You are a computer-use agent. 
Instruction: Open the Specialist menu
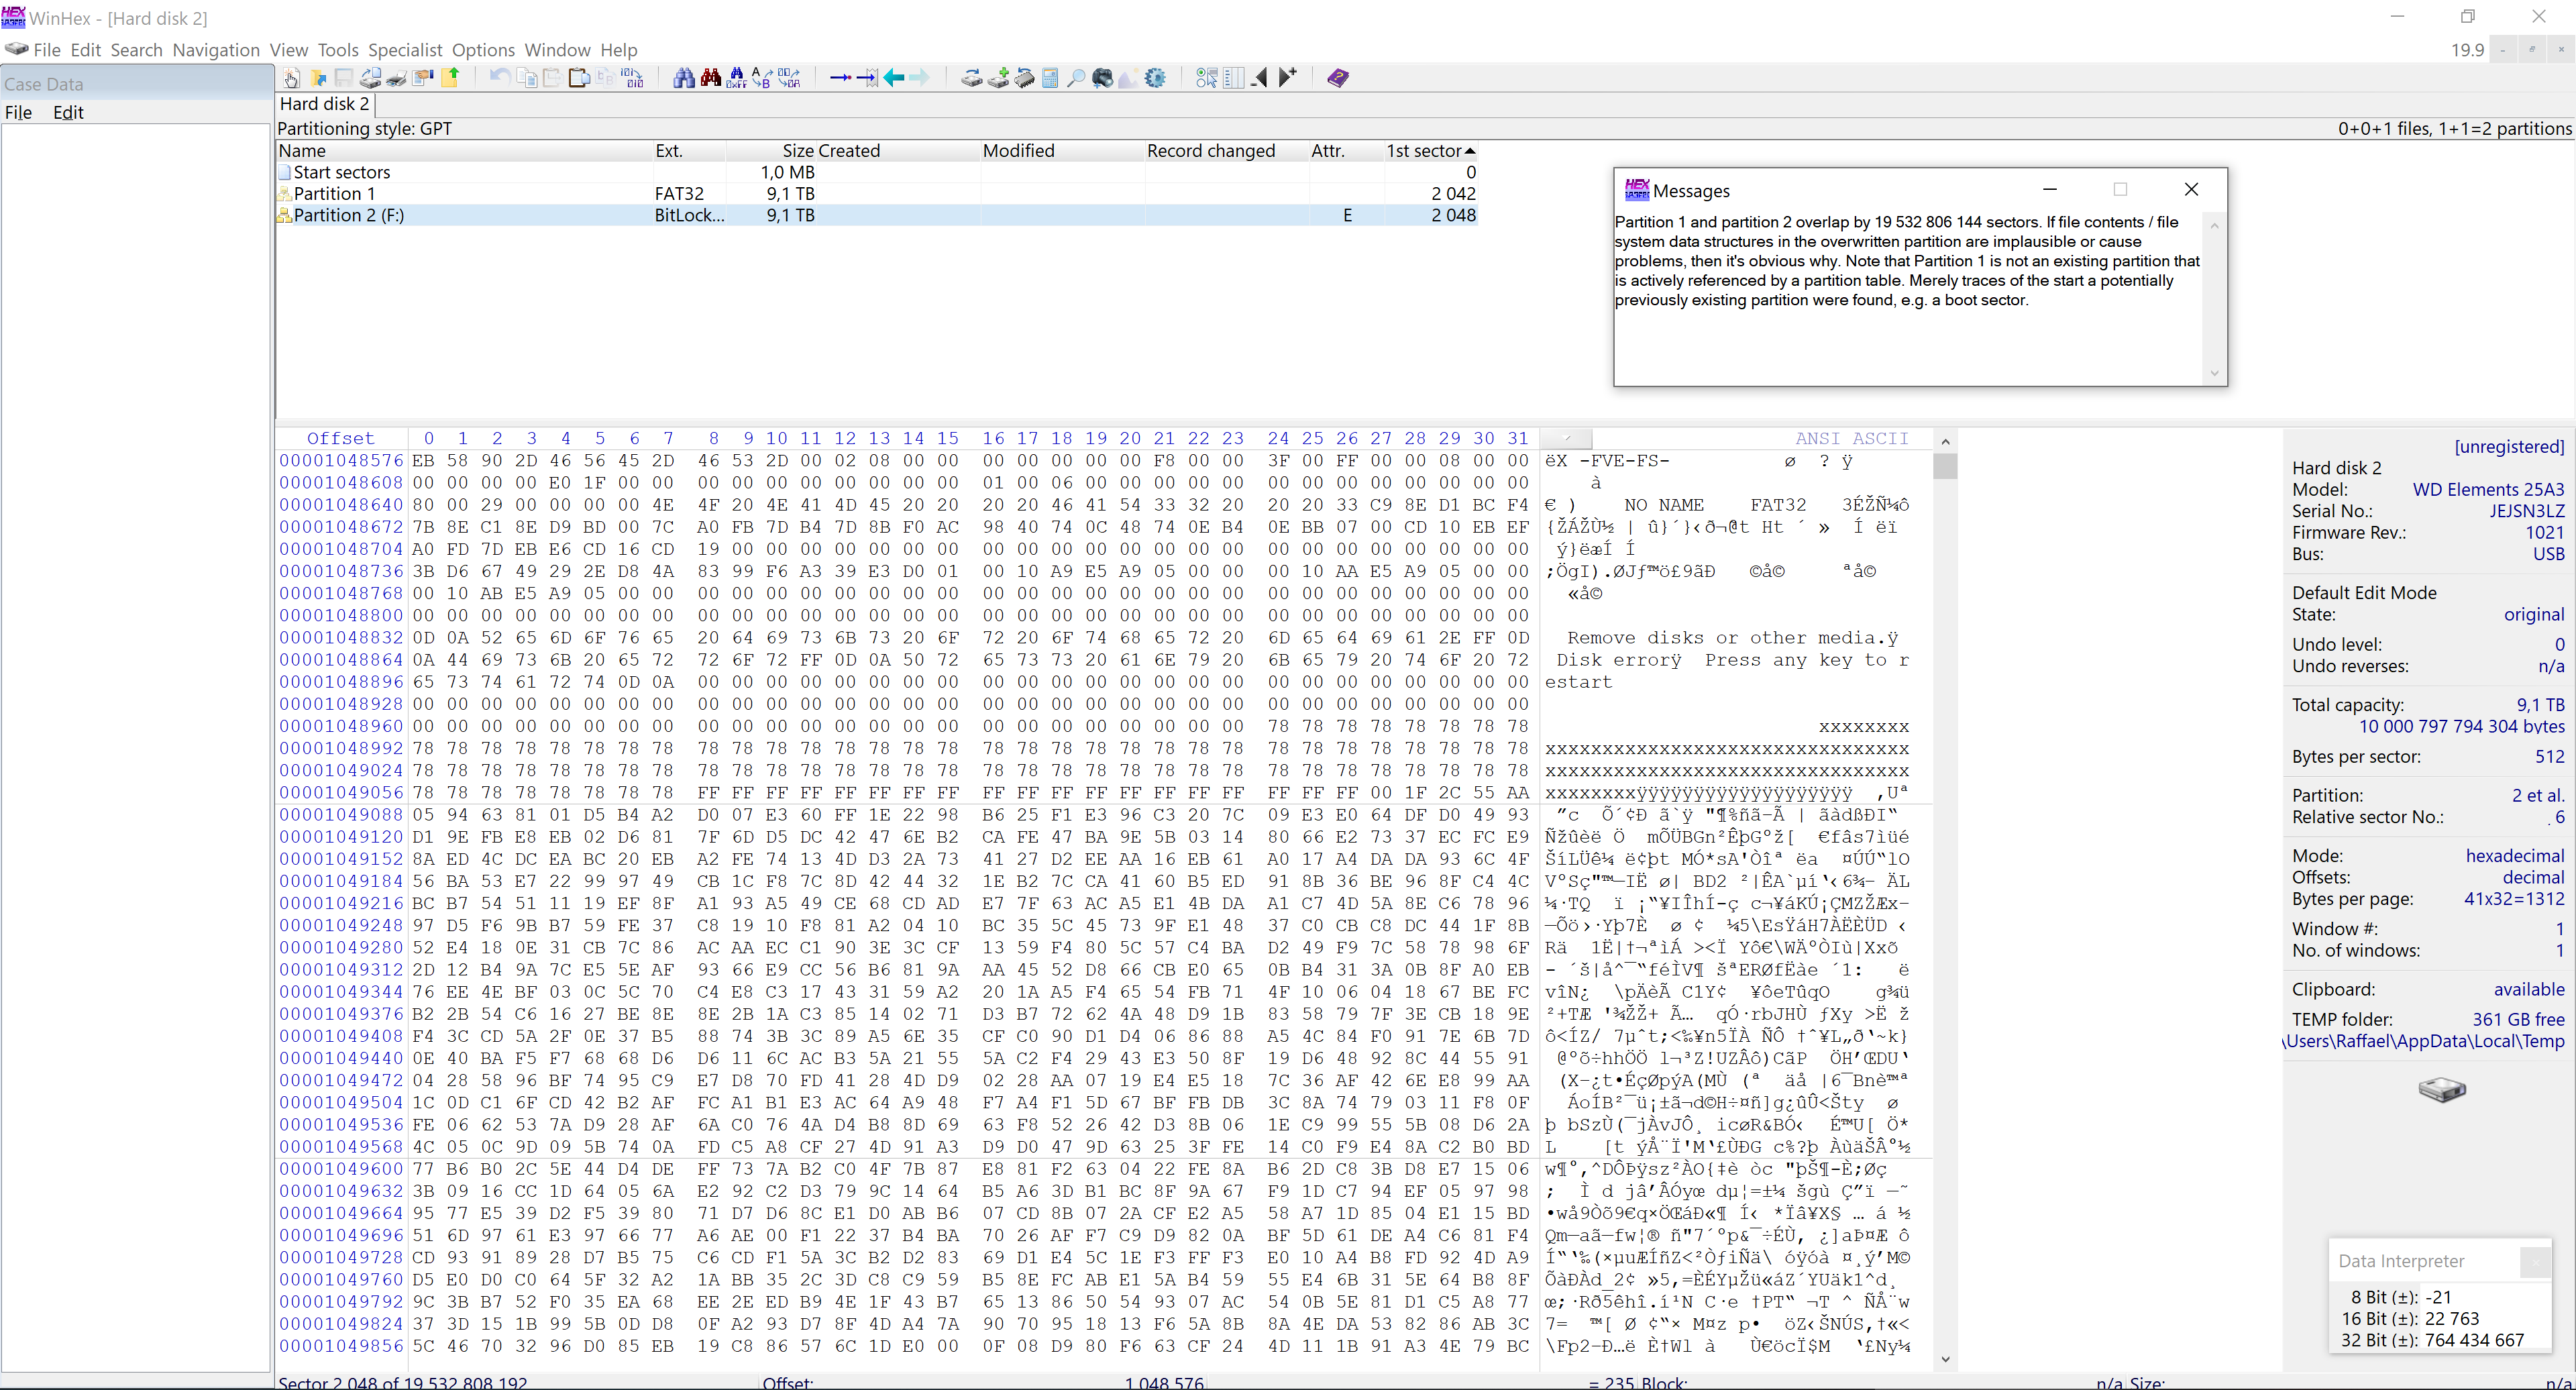[404, 50]
